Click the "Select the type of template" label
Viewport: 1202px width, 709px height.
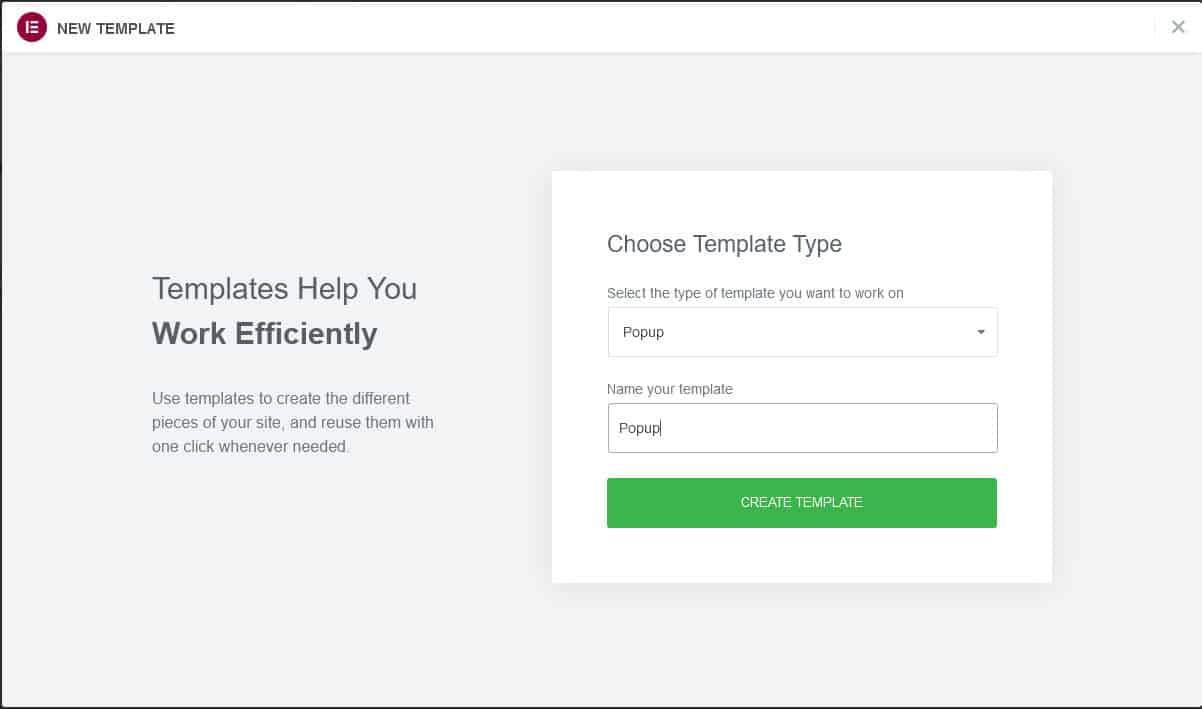tap(755, 293)
